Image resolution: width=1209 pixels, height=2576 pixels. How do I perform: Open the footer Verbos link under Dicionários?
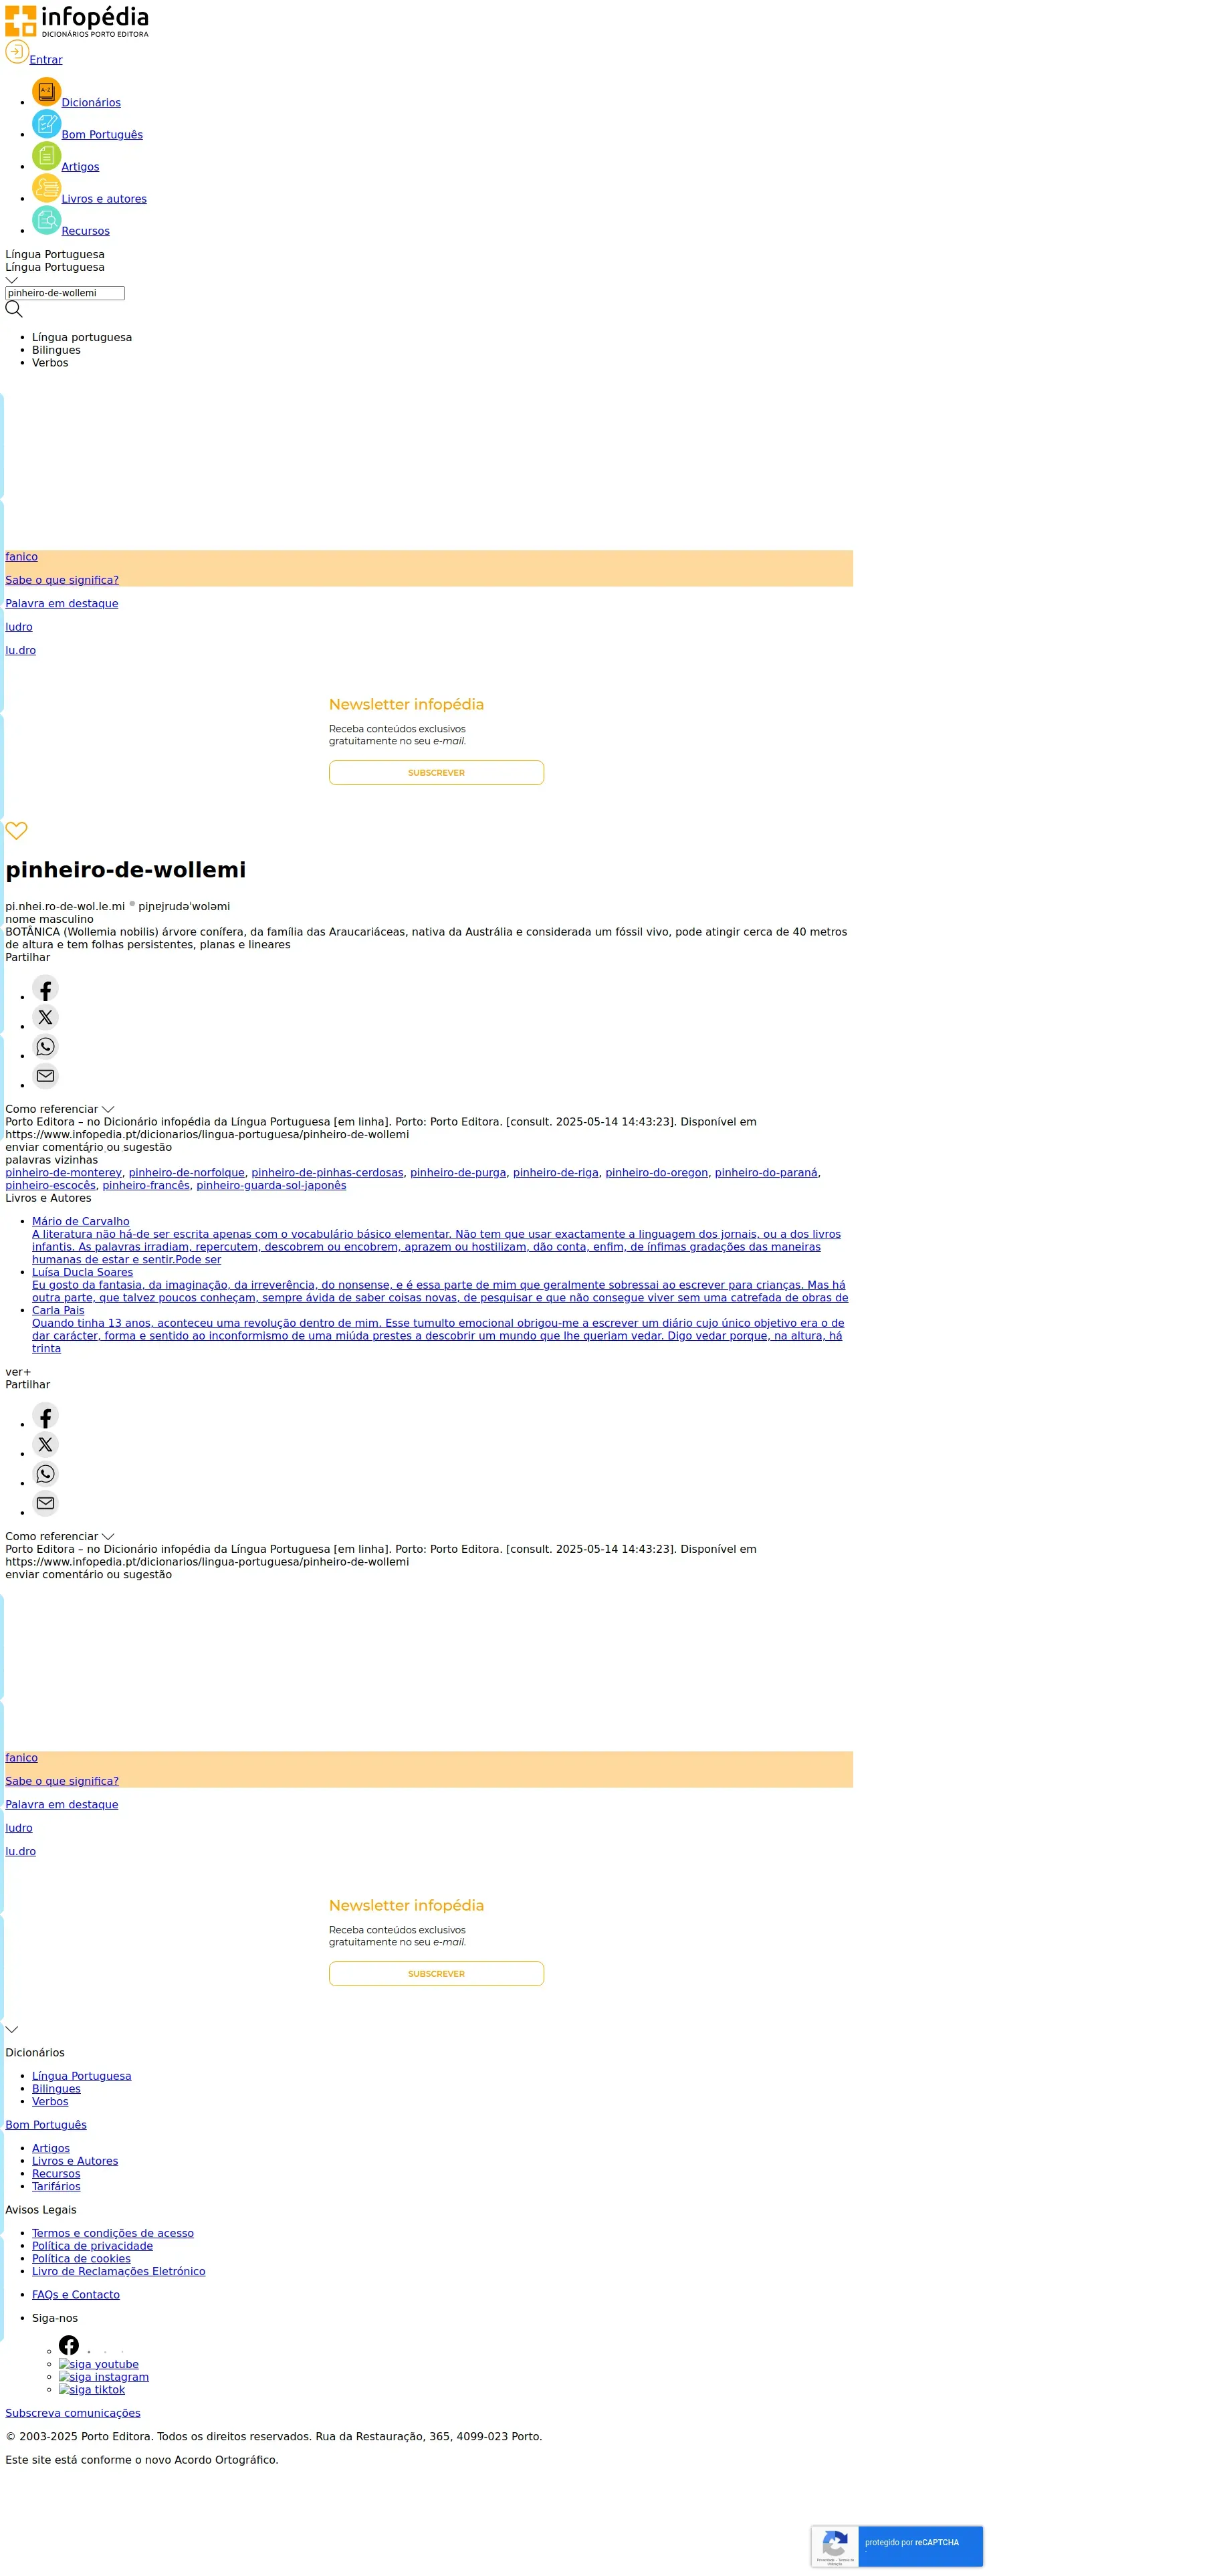pyautogui.click(x=50, y=2101)
